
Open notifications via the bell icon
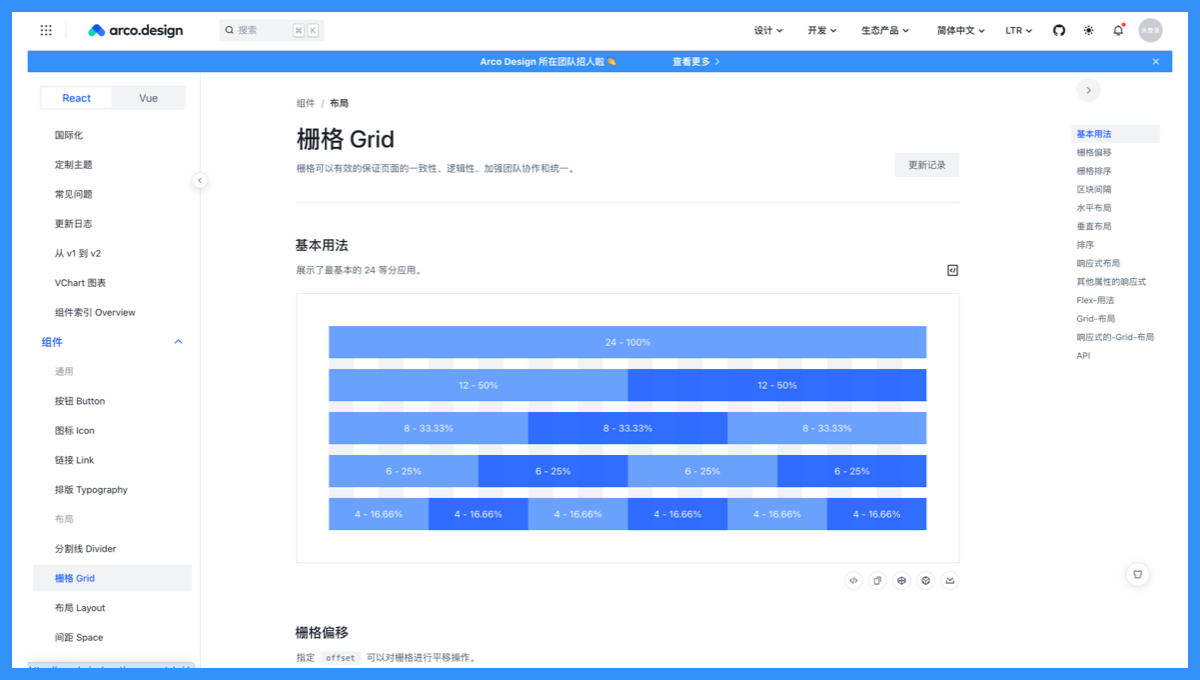coord(1117,30)
